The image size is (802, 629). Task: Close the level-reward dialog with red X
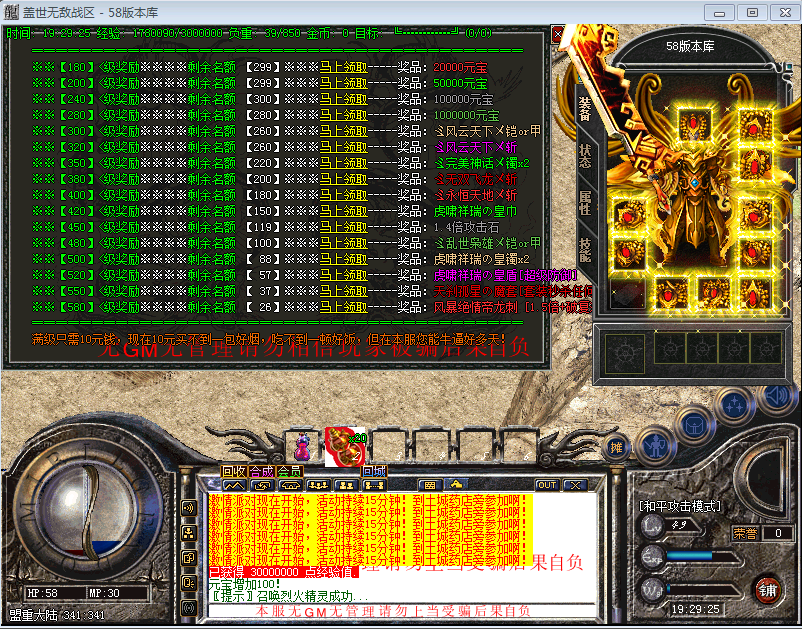click(x=558, y=34)
